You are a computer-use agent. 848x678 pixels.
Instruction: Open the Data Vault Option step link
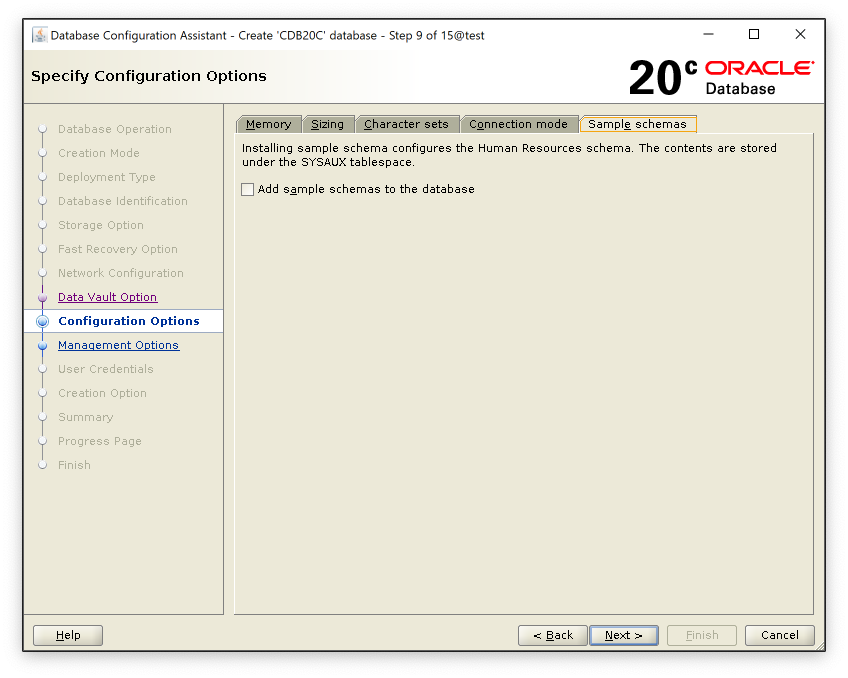pyautogui.click(x=107, y=297)
